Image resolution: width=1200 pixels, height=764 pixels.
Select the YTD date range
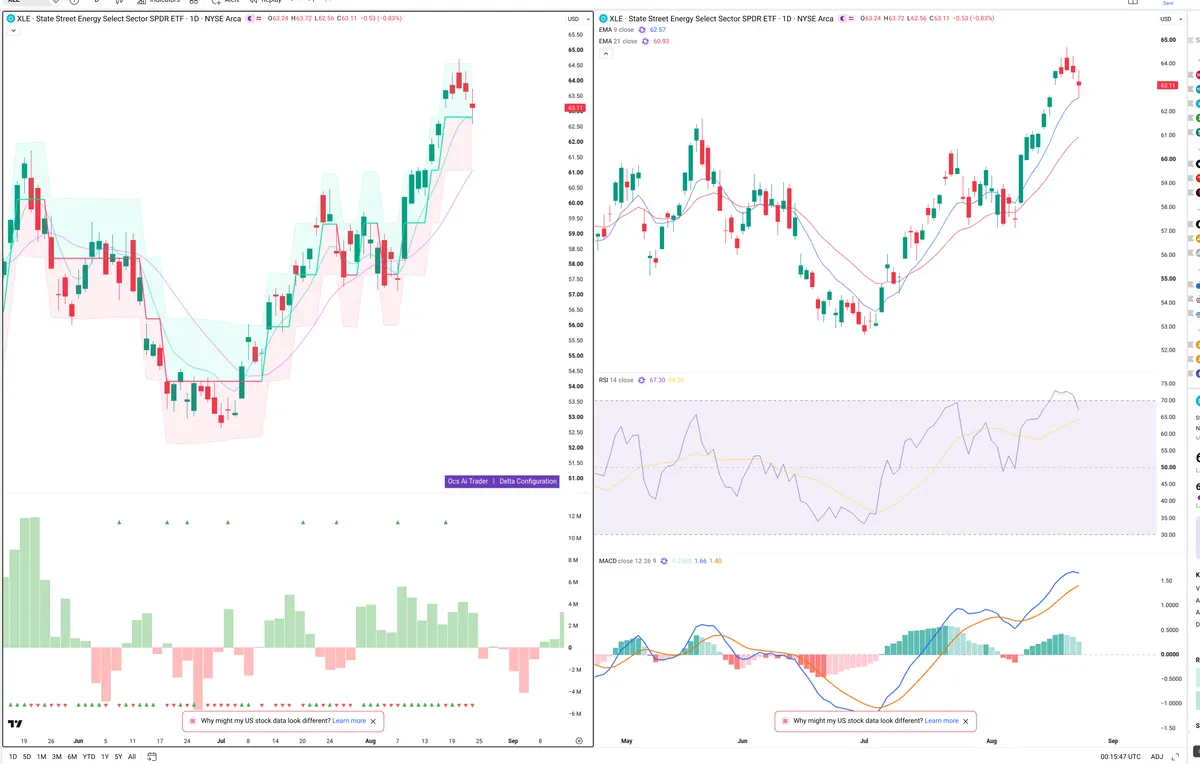point(89,757)
